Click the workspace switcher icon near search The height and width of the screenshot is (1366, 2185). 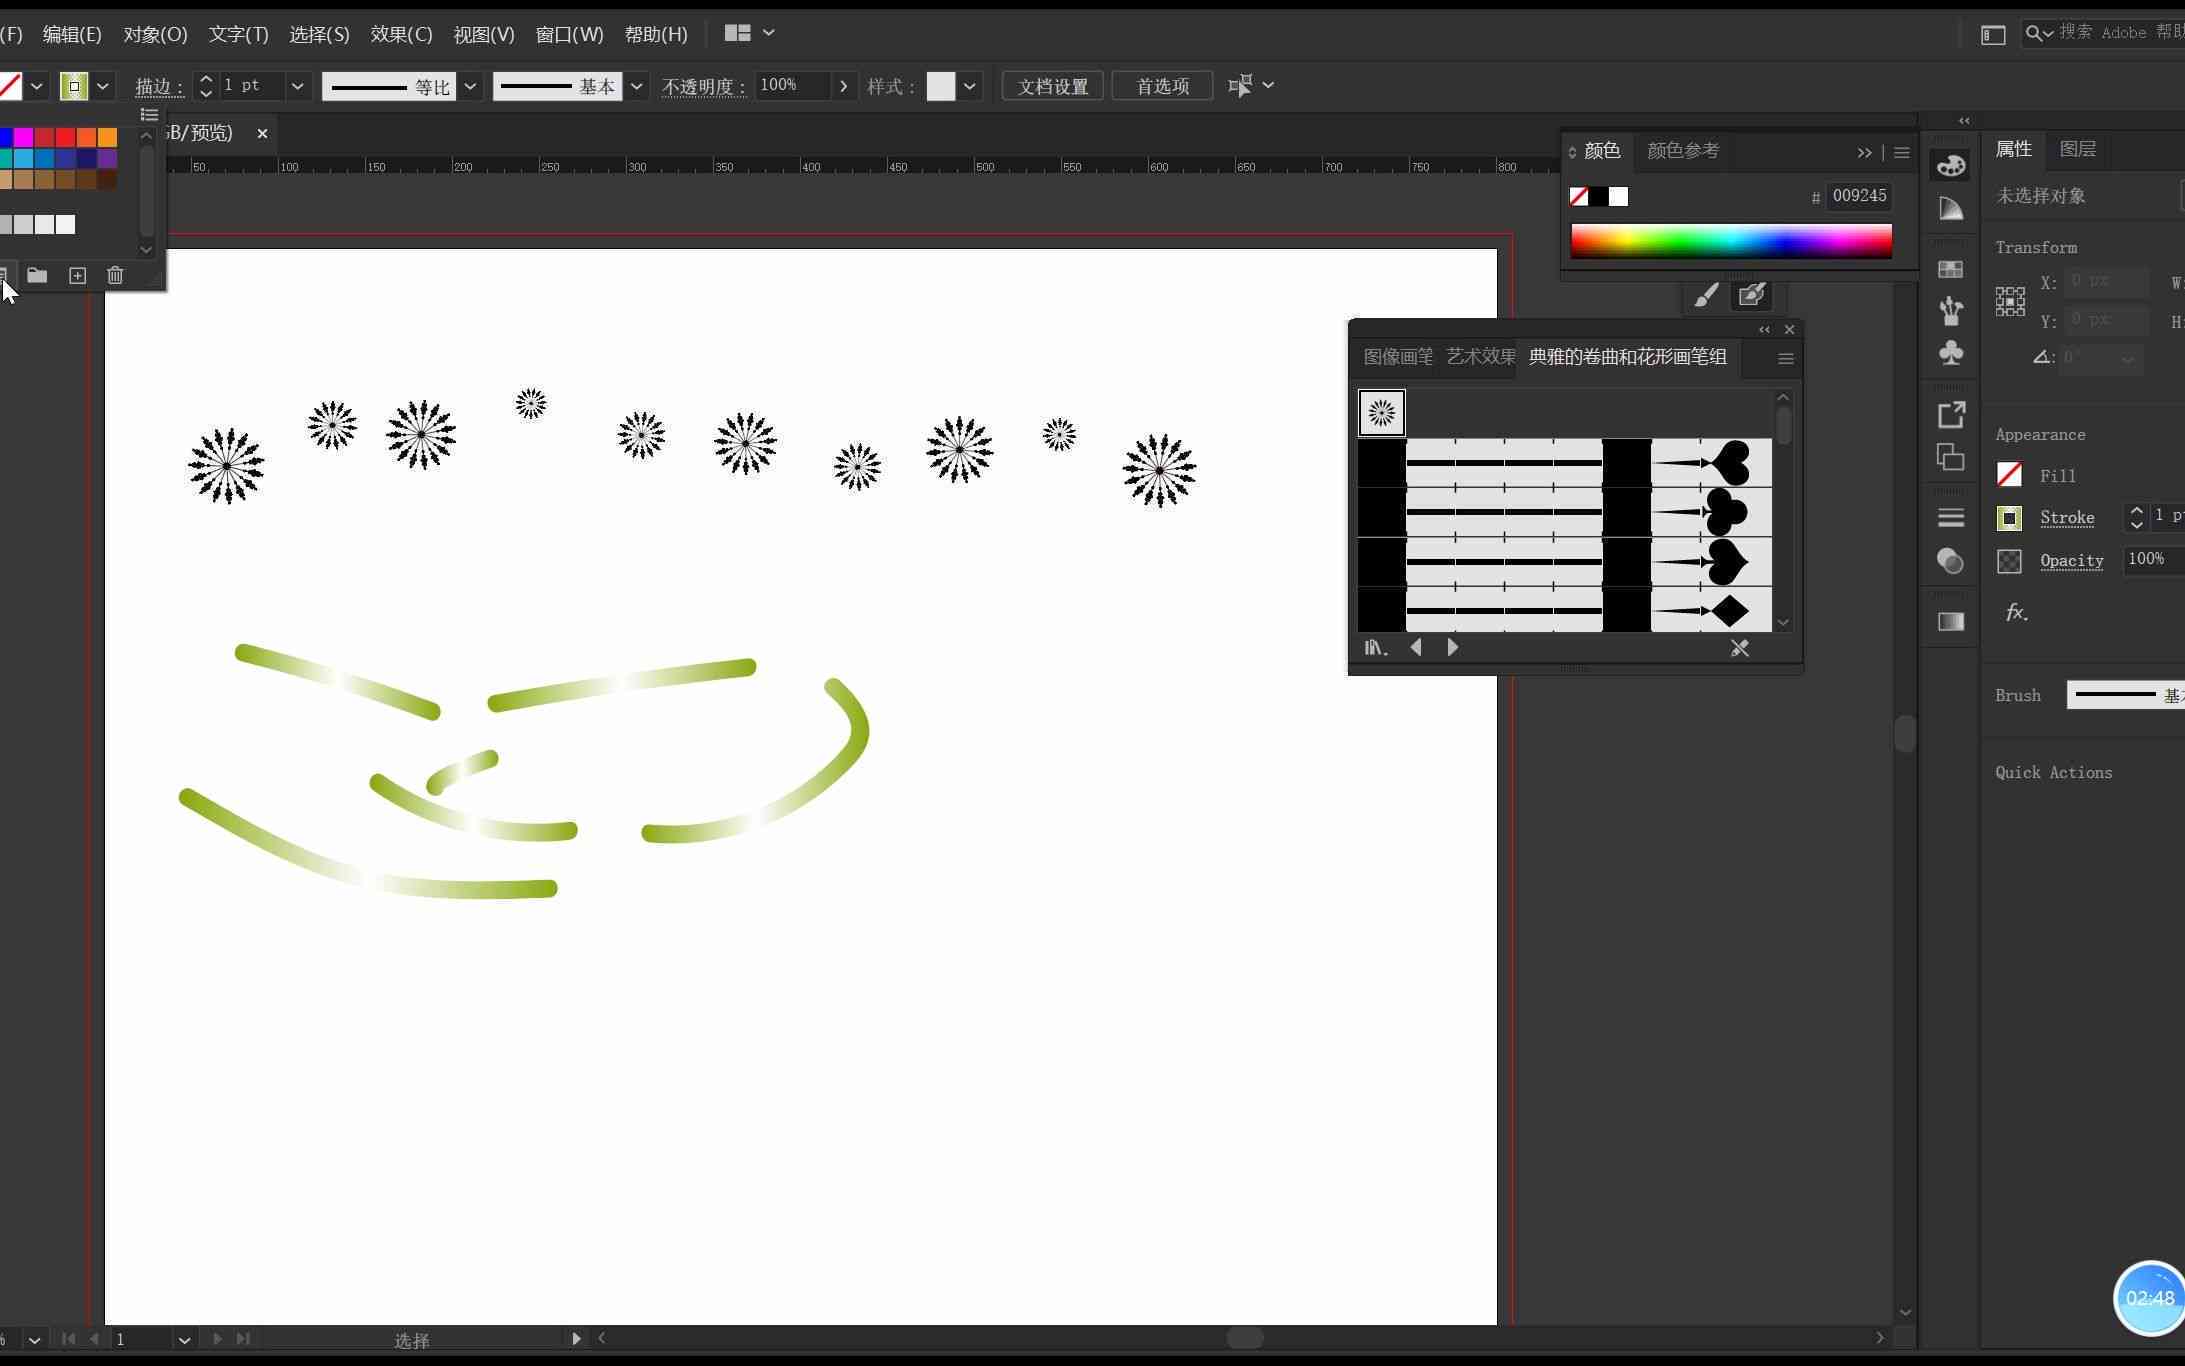tap(1992, 34)
